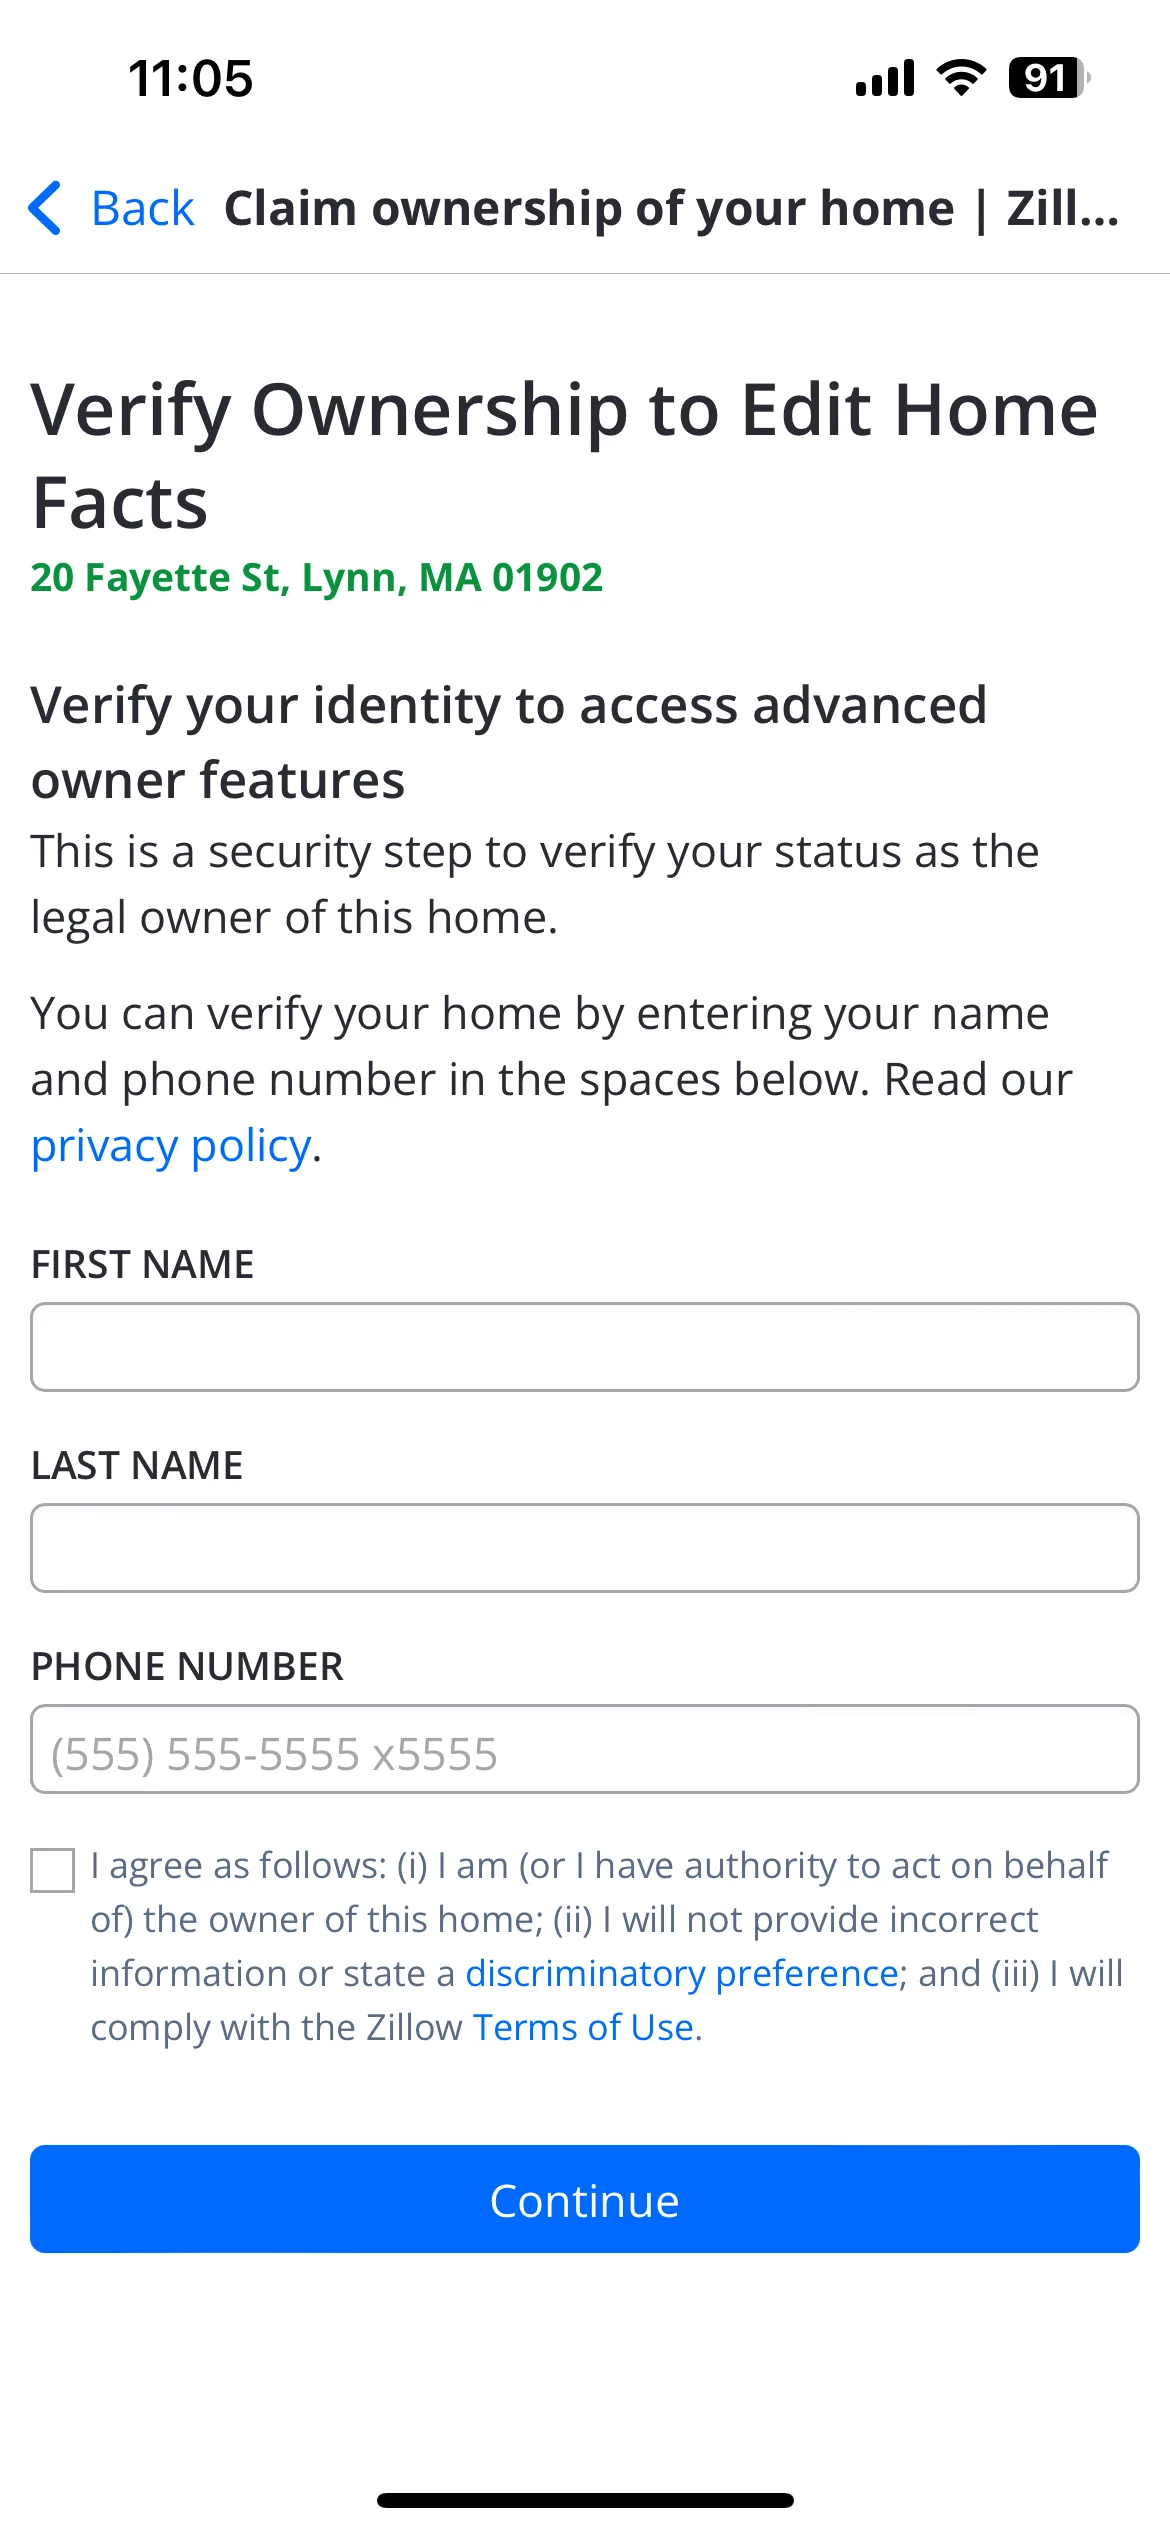Tap the battery indicator showing 91

[x=1049, y=78]
